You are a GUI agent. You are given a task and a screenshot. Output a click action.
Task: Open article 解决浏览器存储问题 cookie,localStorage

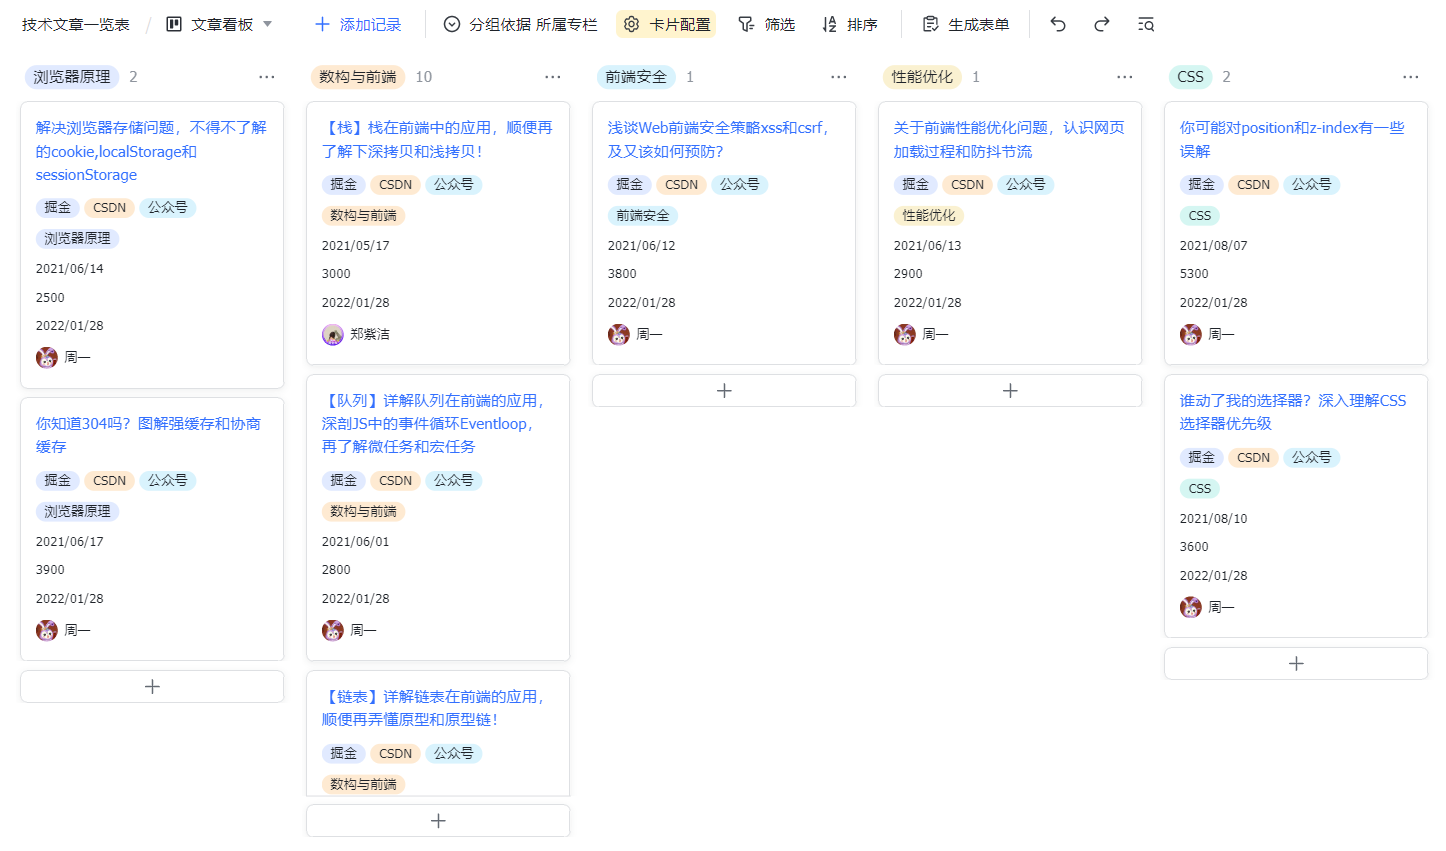152,151
